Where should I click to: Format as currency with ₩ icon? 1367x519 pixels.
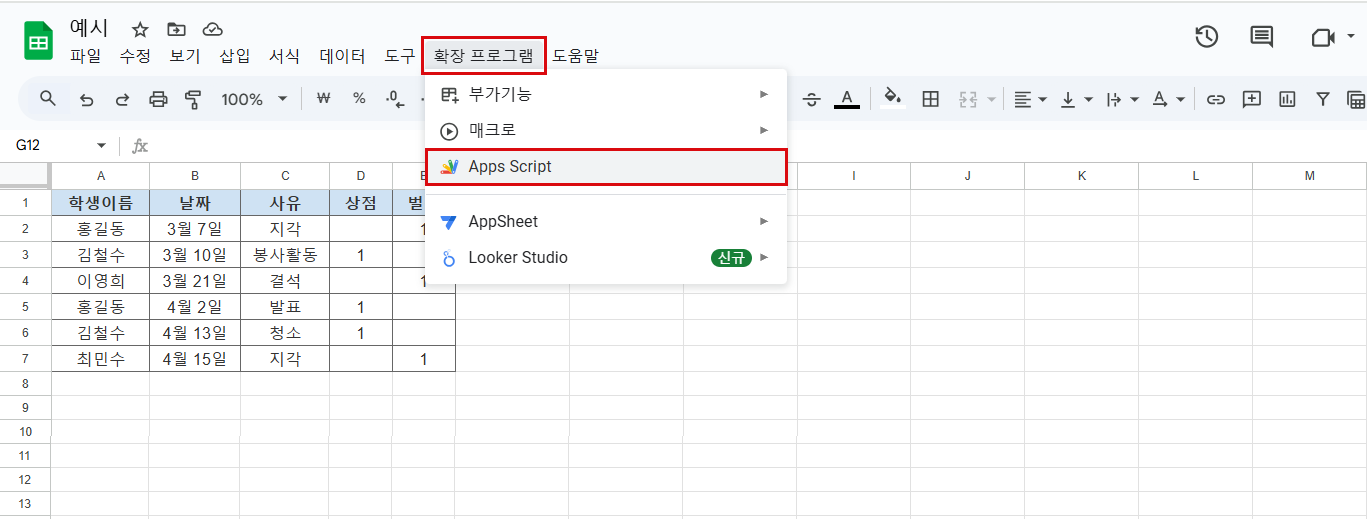(323, 99)
